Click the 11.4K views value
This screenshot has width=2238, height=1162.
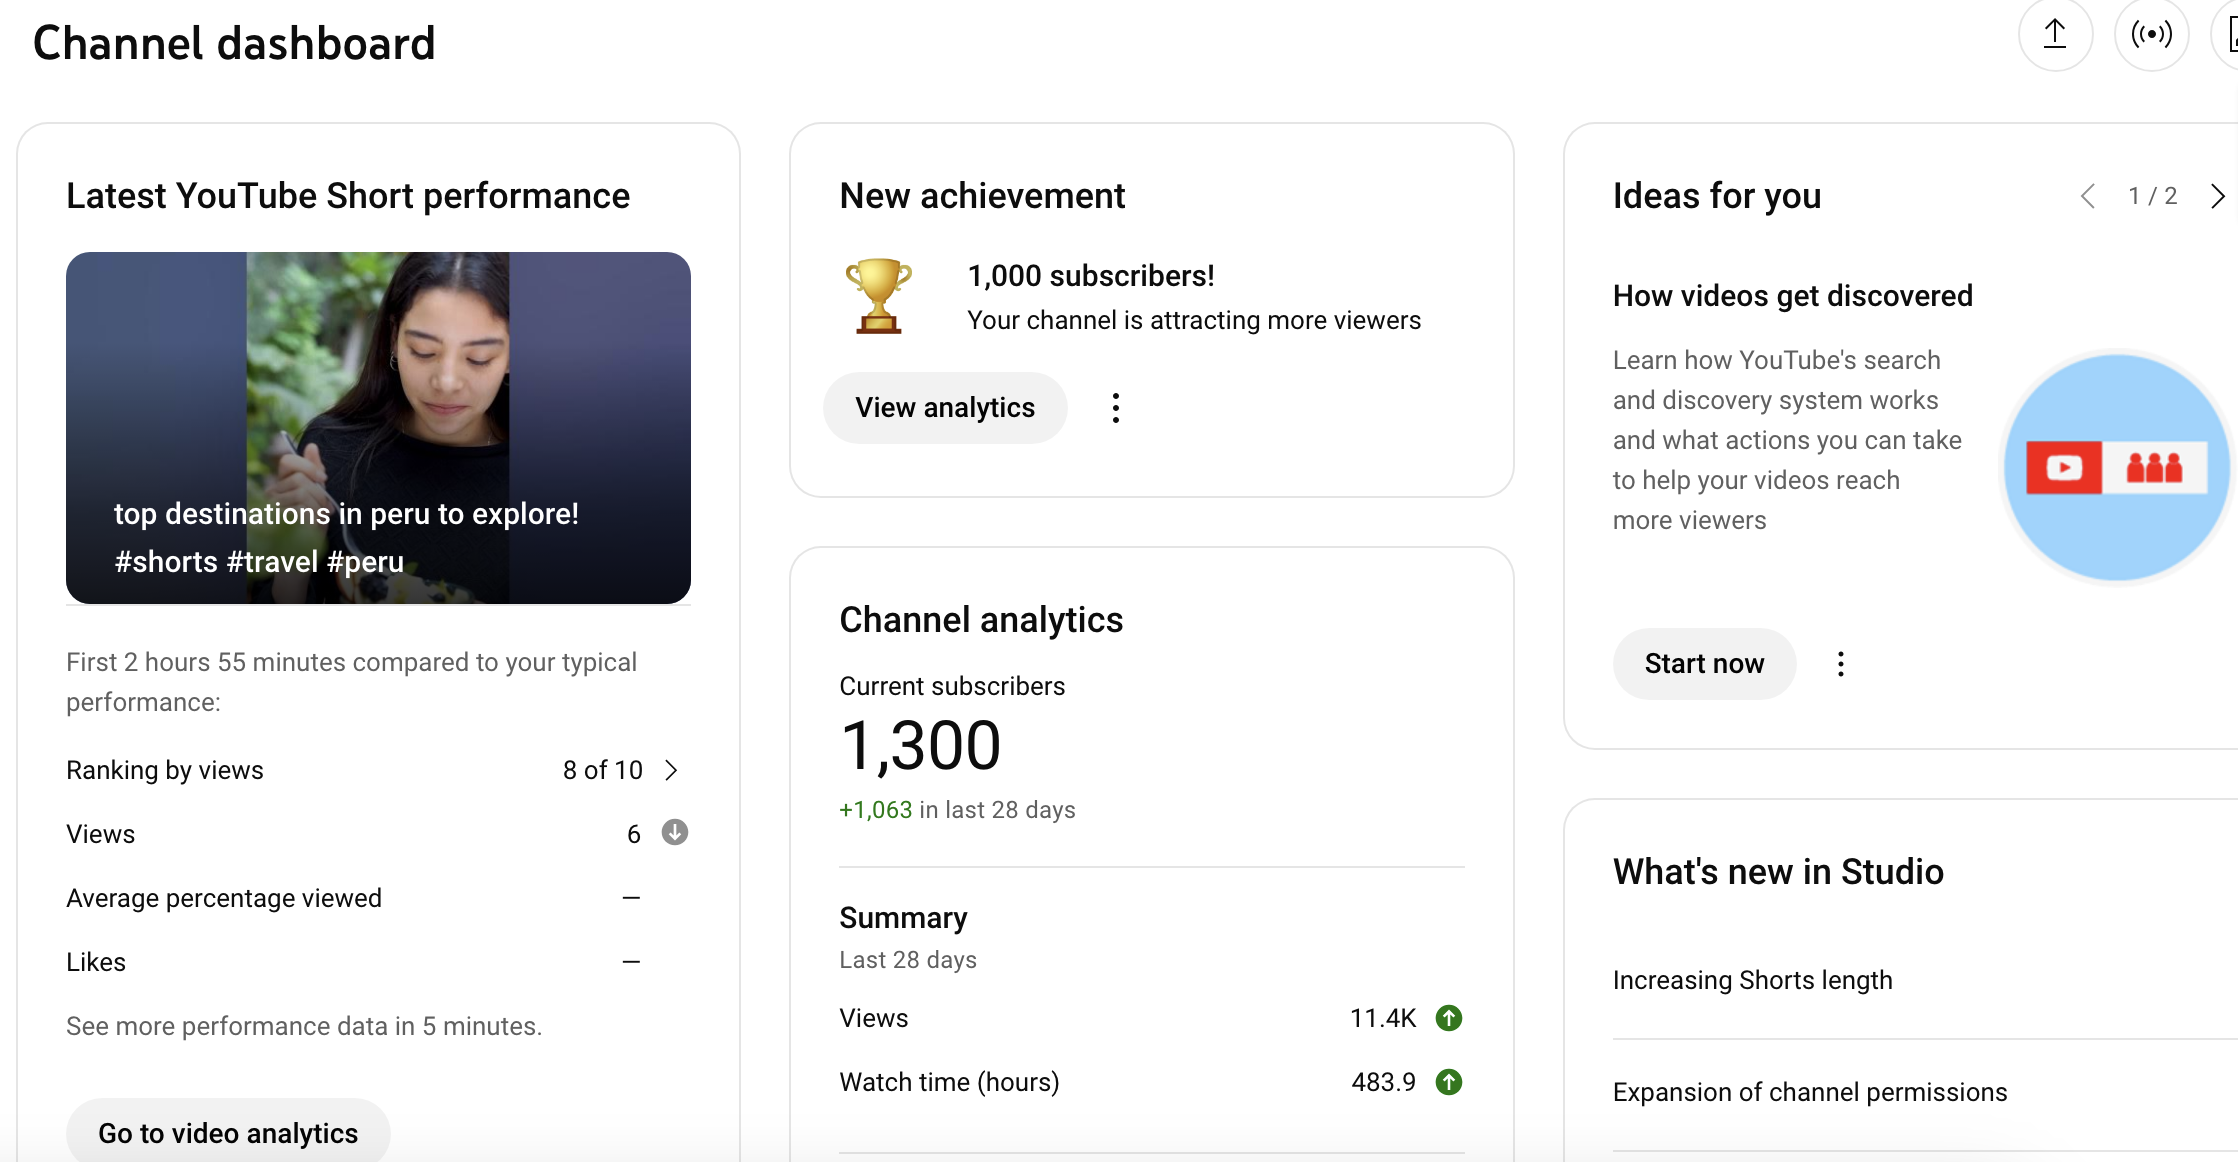point(1383,1018)
